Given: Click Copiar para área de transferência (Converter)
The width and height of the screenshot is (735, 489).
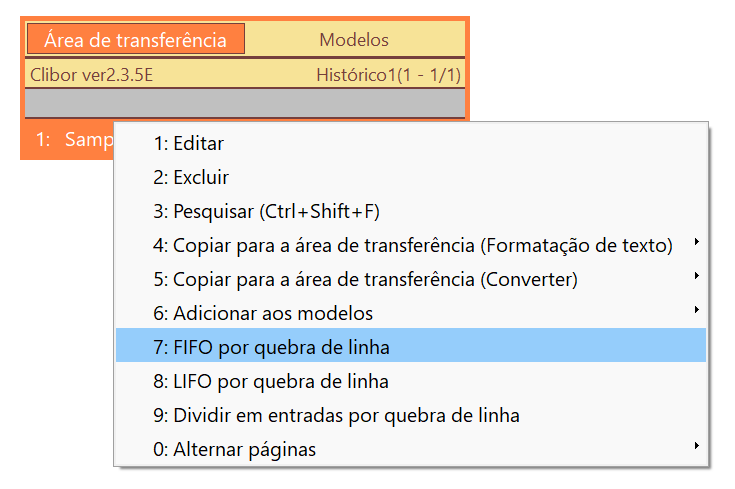Looking at the screenshot, I should pos(411,279).
